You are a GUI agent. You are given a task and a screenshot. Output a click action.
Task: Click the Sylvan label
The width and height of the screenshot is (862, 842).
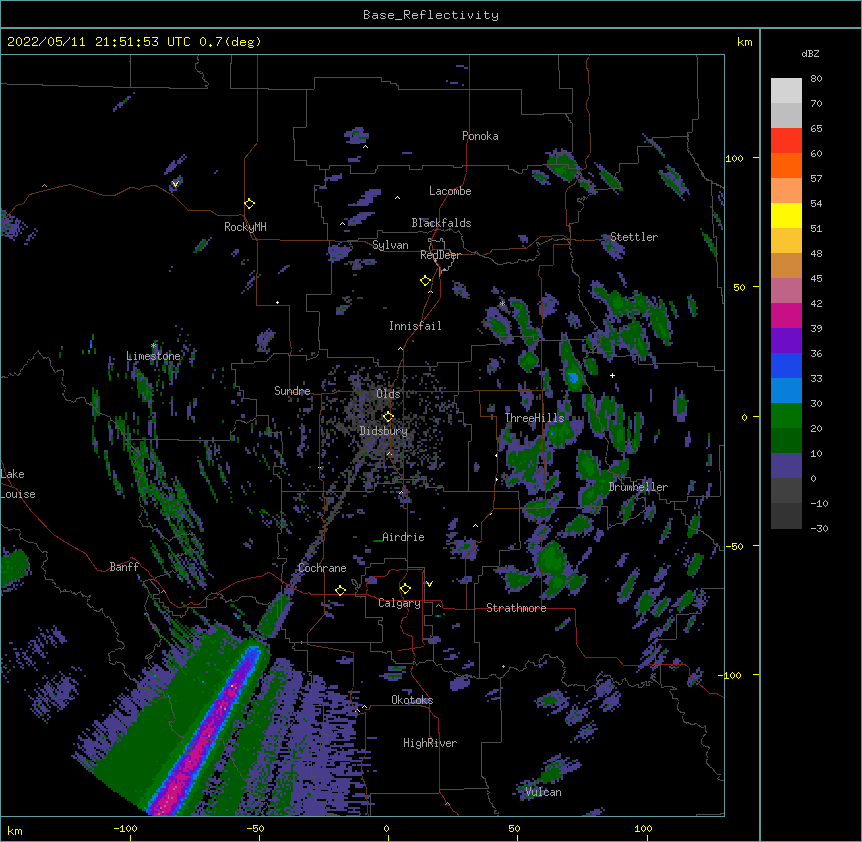pos(390,245)
